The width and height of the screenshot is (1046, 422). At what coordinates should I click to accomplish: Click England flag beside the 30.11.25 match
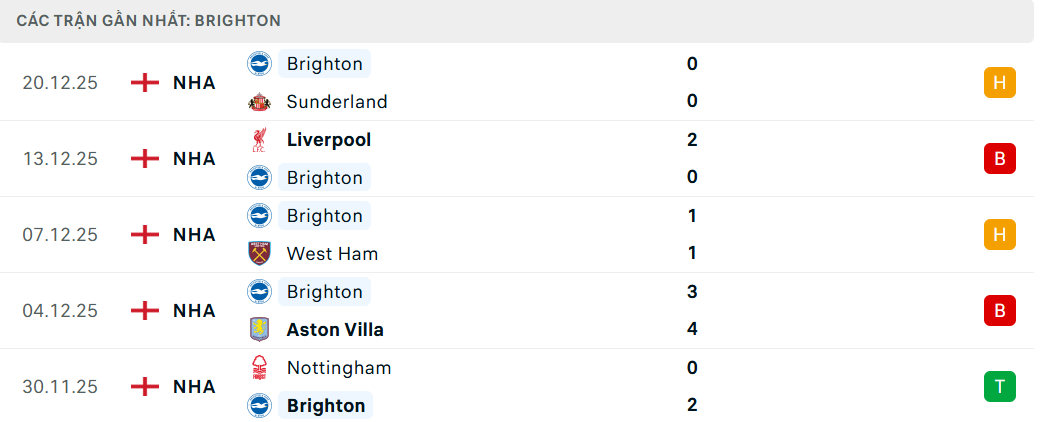click(x=145, y=387)
